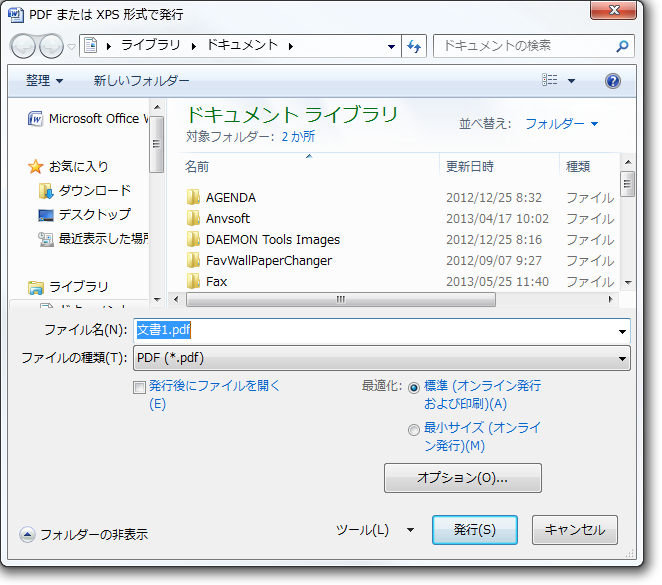This screenshot has width=662, height=585.
Task: Click the ファイル名 text field
Action: [380, 330]
